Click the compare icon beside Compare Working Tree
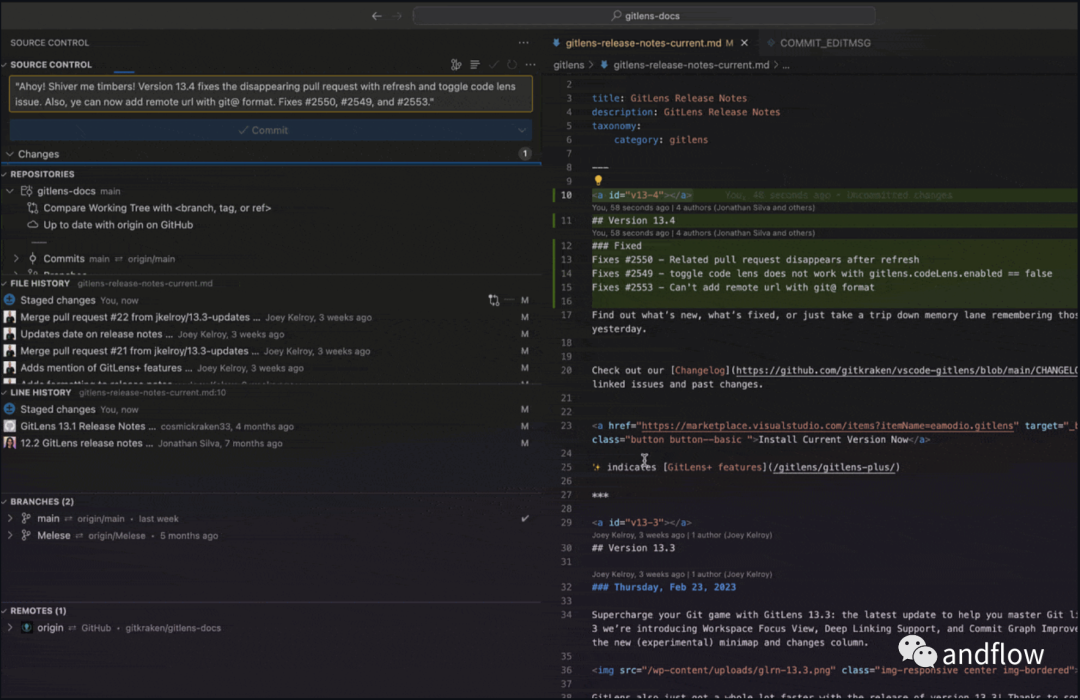This screenshot has height=700, width=1080. 32,207
